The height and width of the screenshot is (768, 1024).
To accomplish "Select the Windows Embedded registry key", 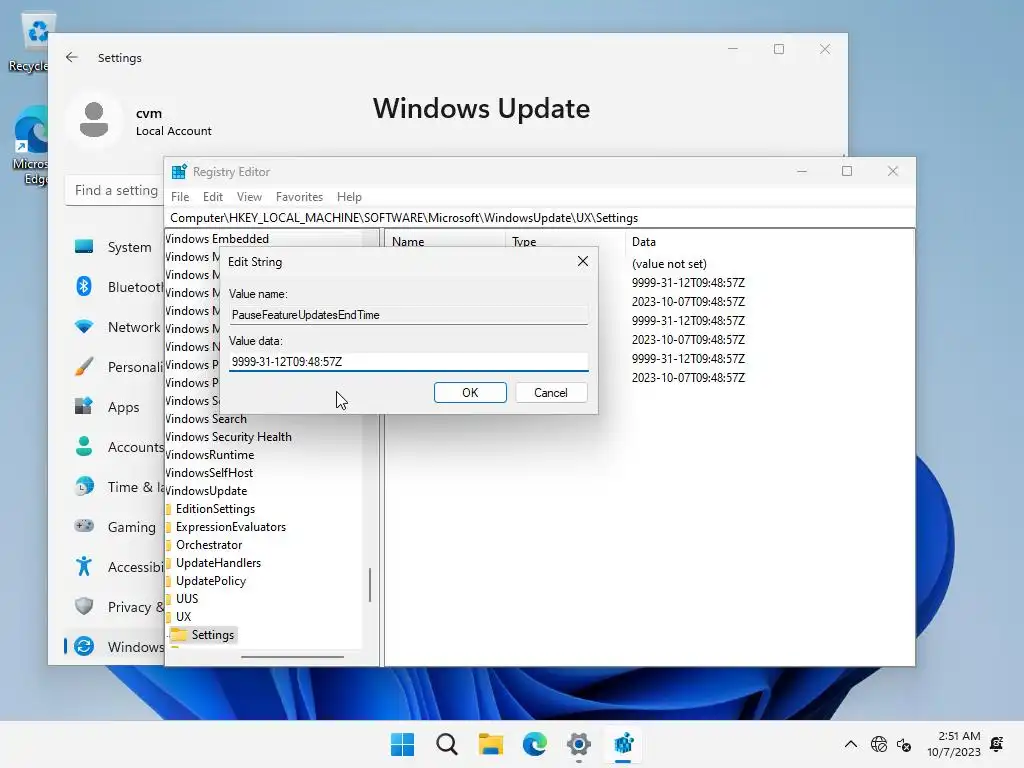I will [x=217, y=238].
